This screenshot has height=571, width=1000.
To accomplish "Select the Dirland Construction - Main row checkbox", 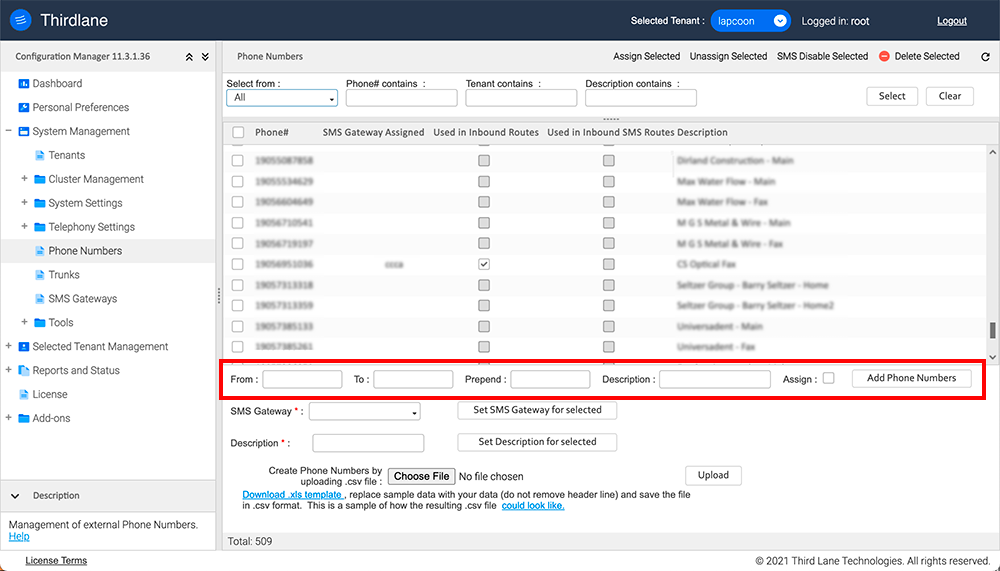I will [x=237, y=161].
